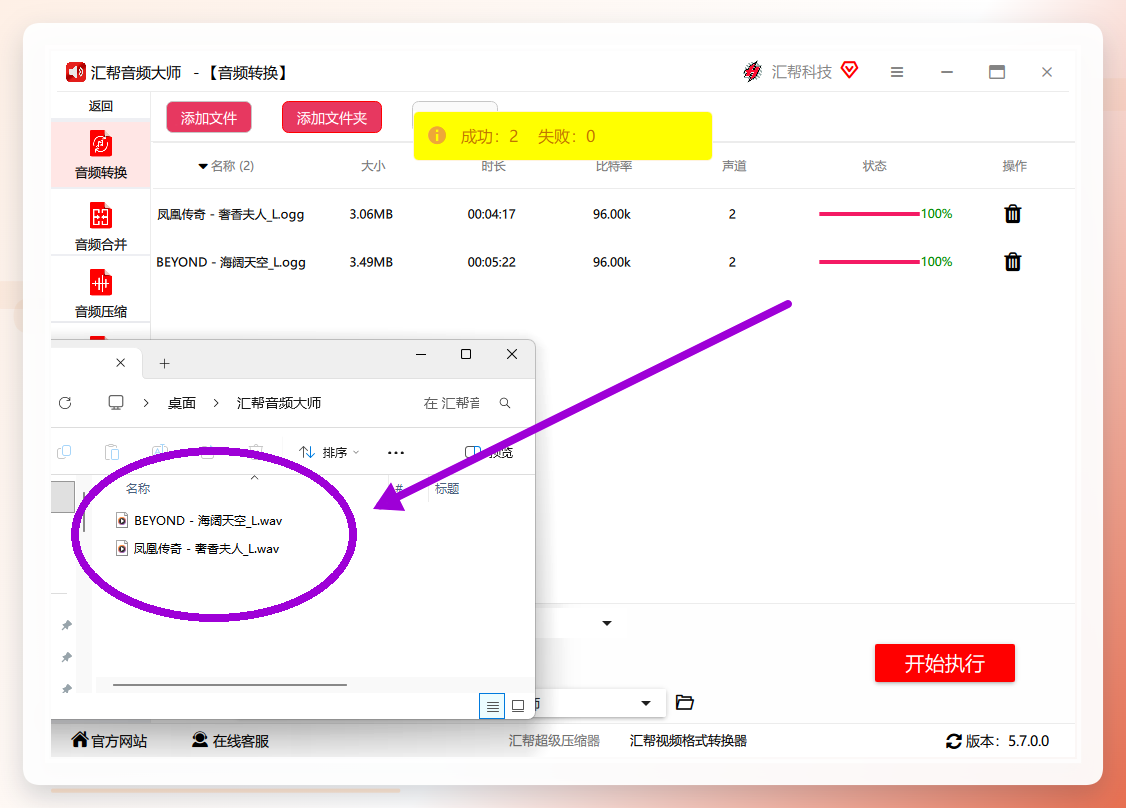The image size is (1126, 808).
Task: Expand breadcrumb chevron before 桌面
Action: point(146,403)
